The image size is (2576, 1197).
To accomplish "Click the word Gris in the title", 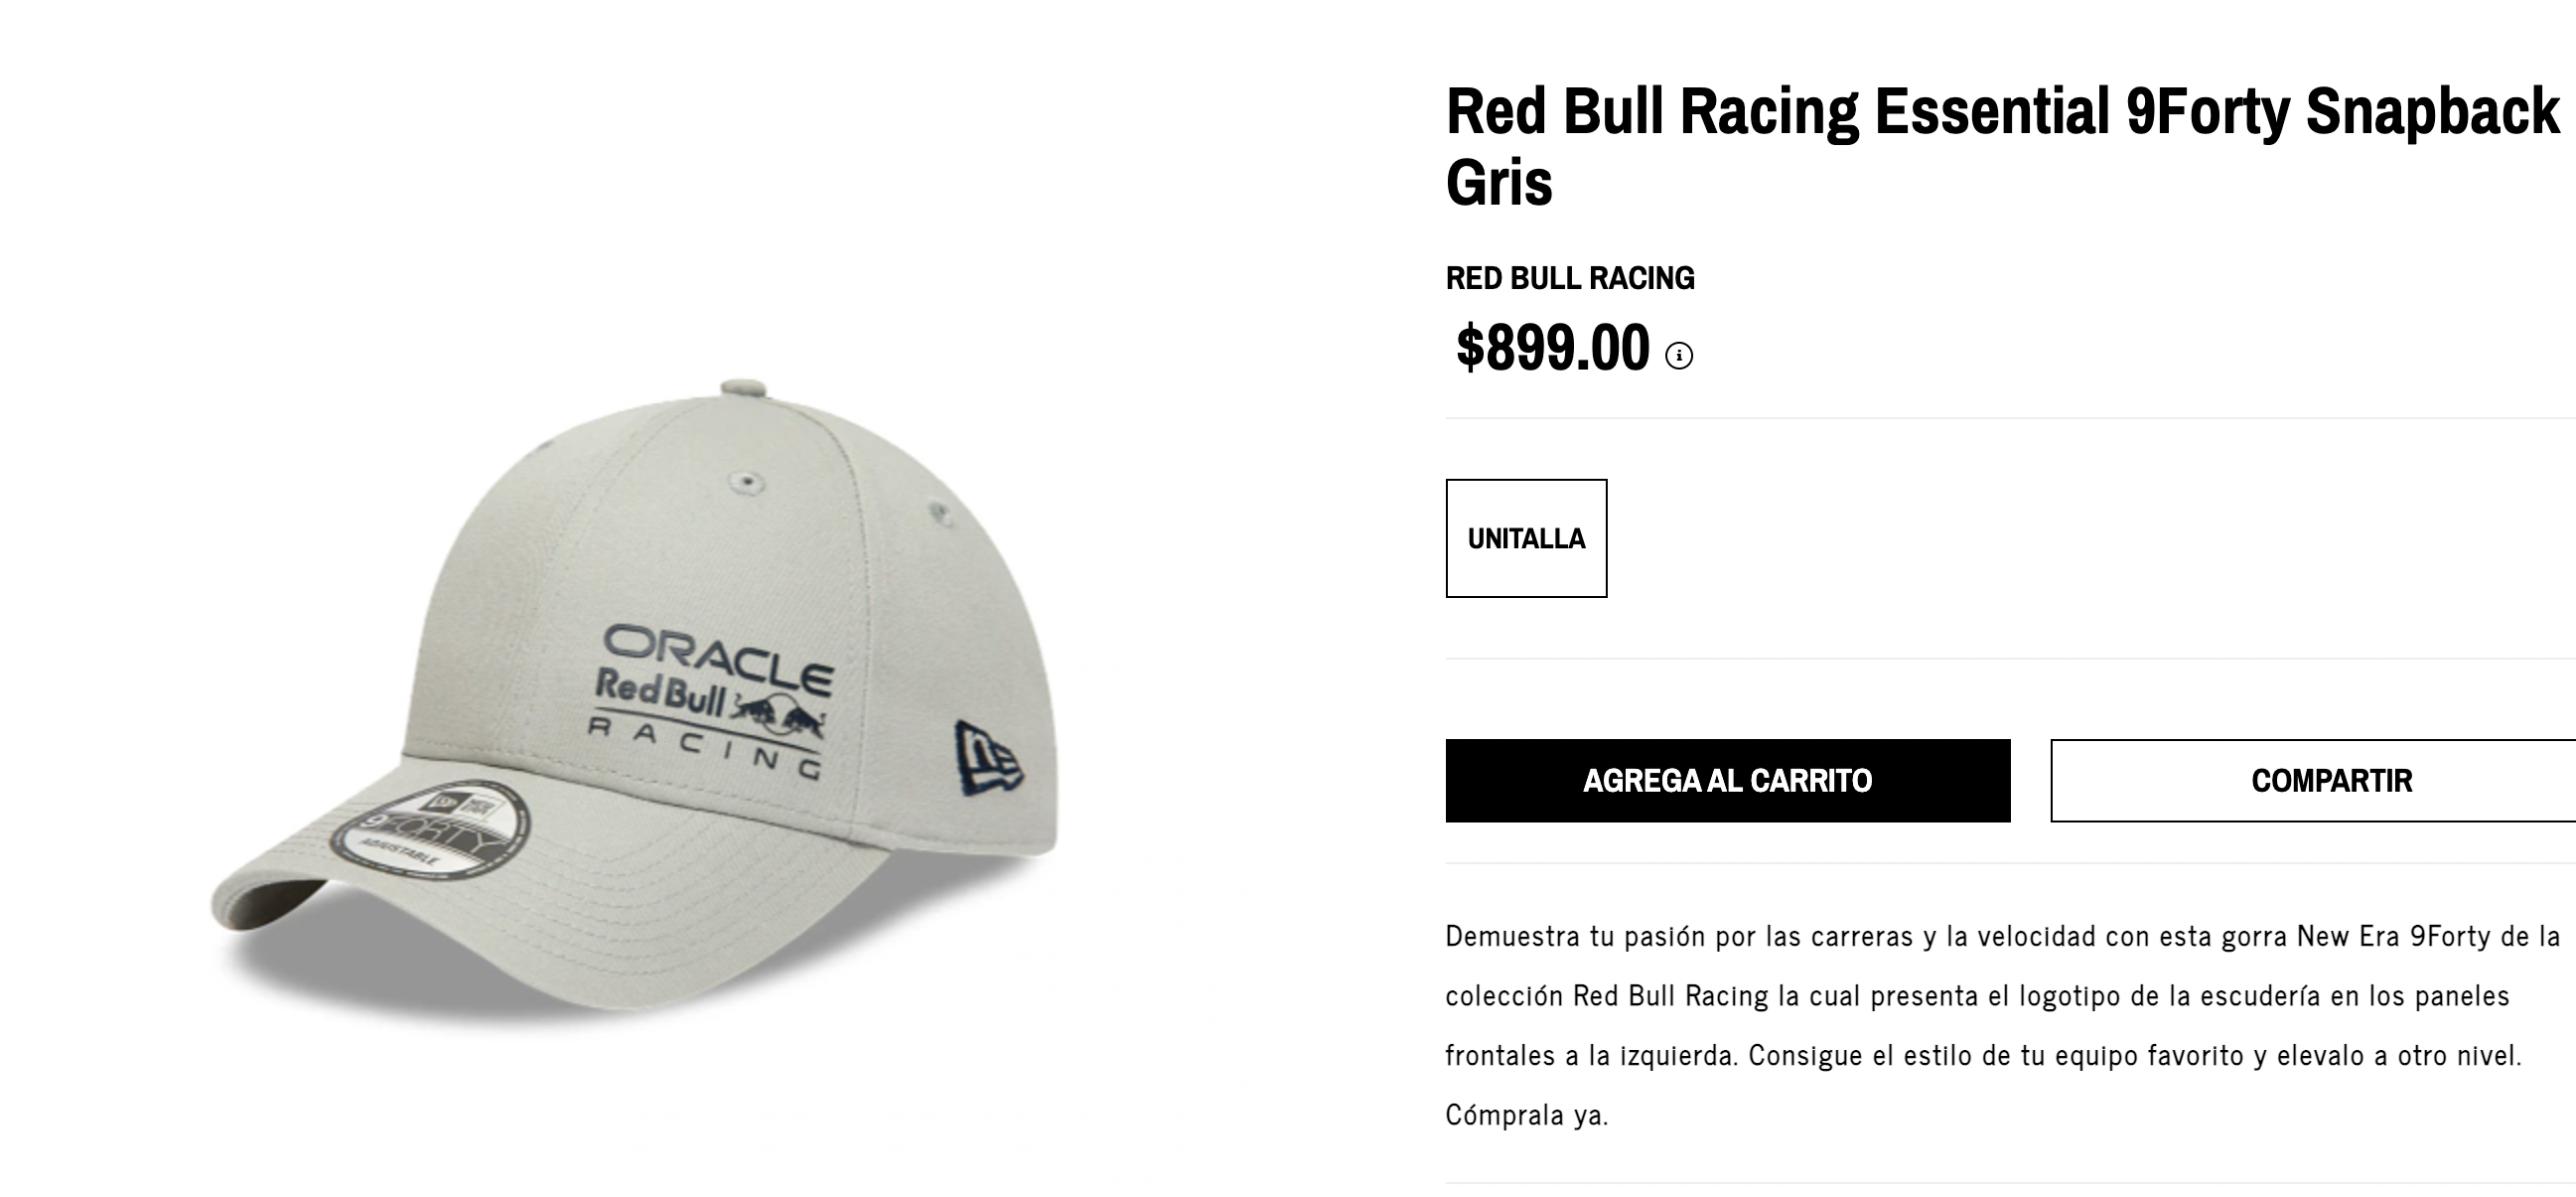I will tap(1499, 182).
